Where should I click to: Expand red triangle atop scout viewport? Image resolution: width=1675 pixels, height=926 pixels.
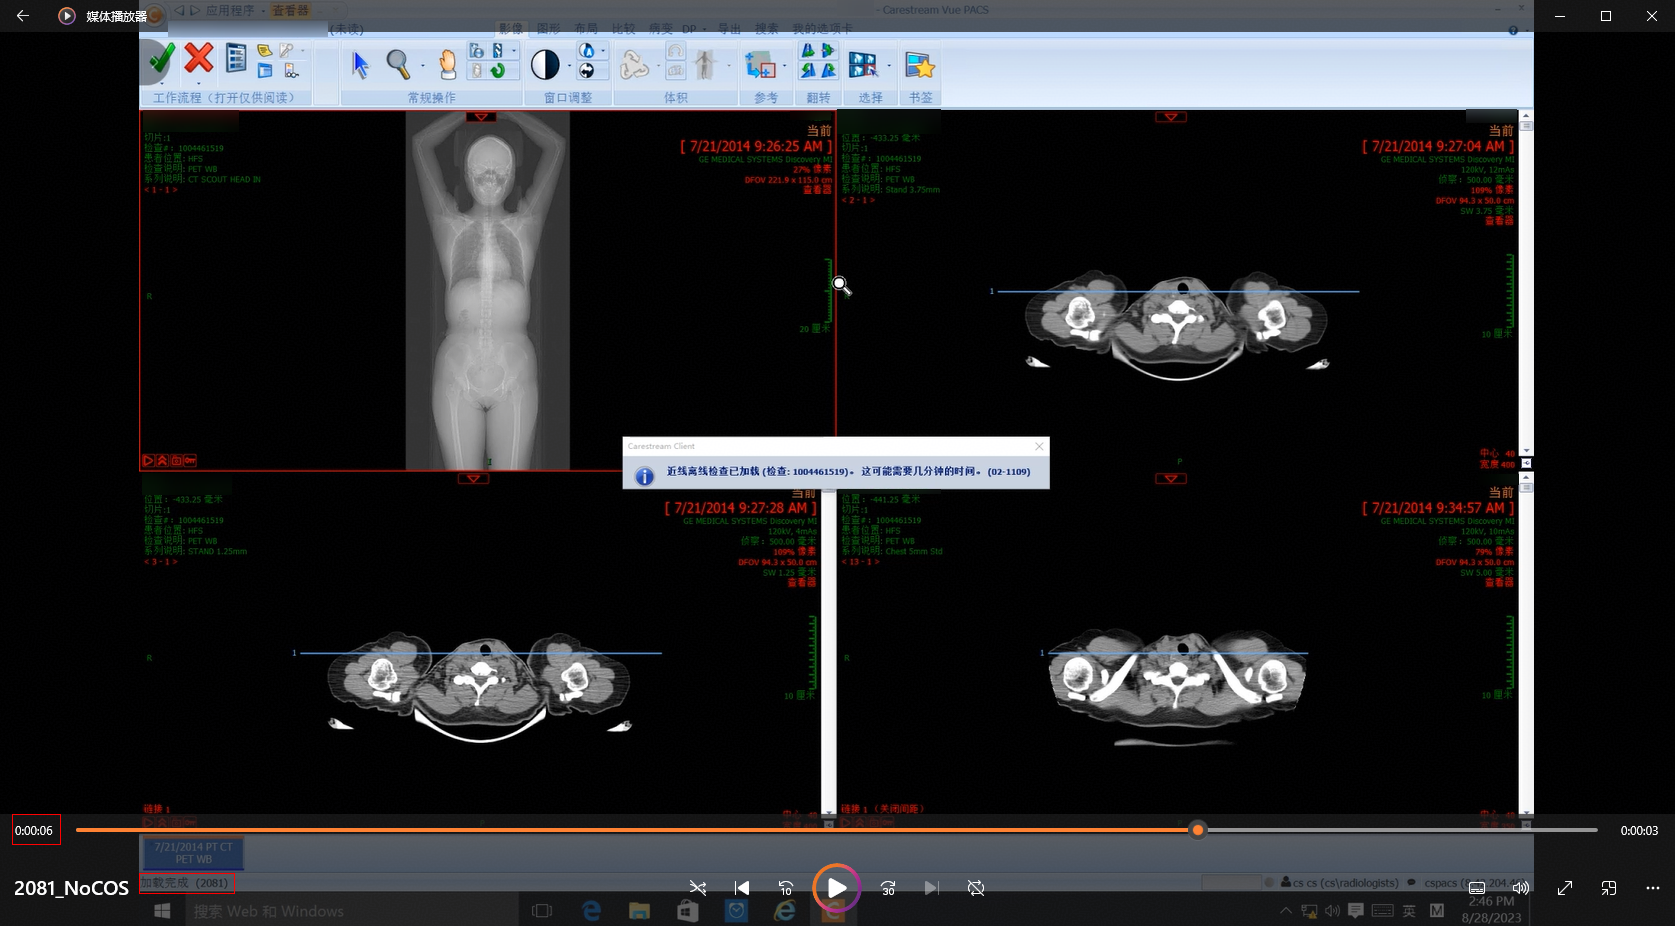pos(481,117)
